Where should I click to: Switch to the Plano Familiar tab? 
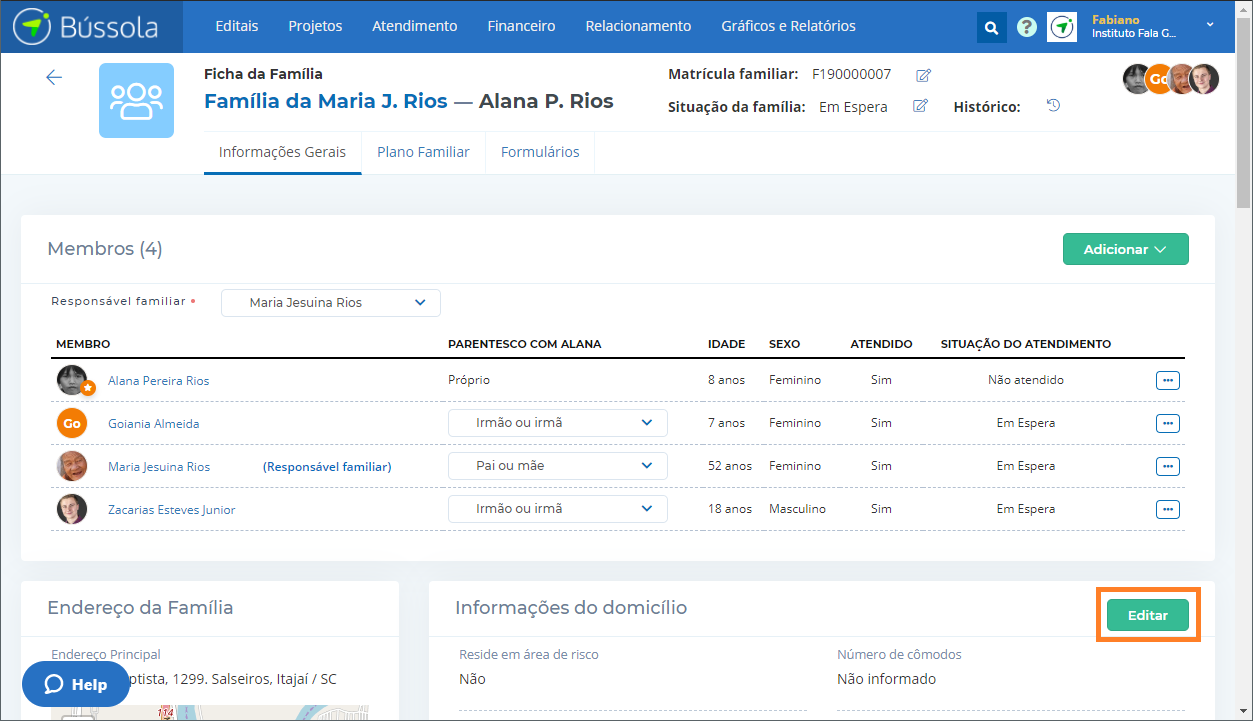[x=423, y=152]
